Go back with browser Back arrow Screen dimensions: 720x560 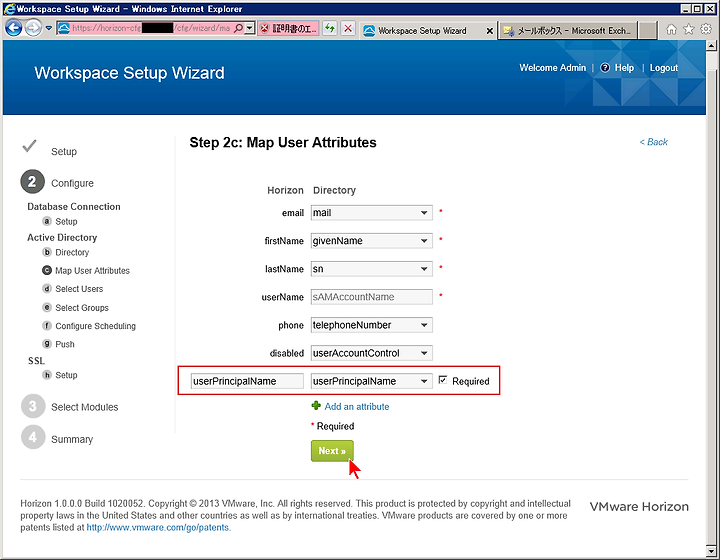[13, 28]
